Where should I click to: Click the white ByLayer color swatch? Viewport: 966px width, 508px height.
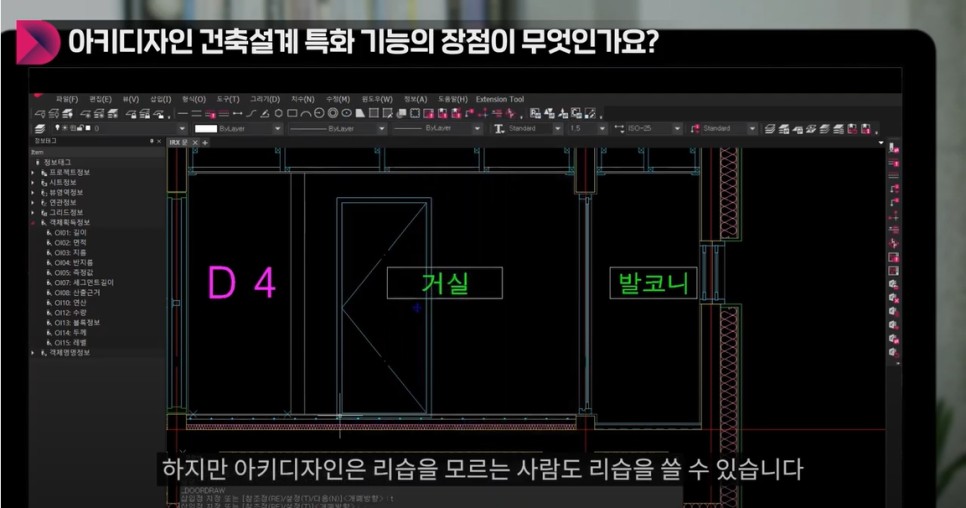coord(206,129)
